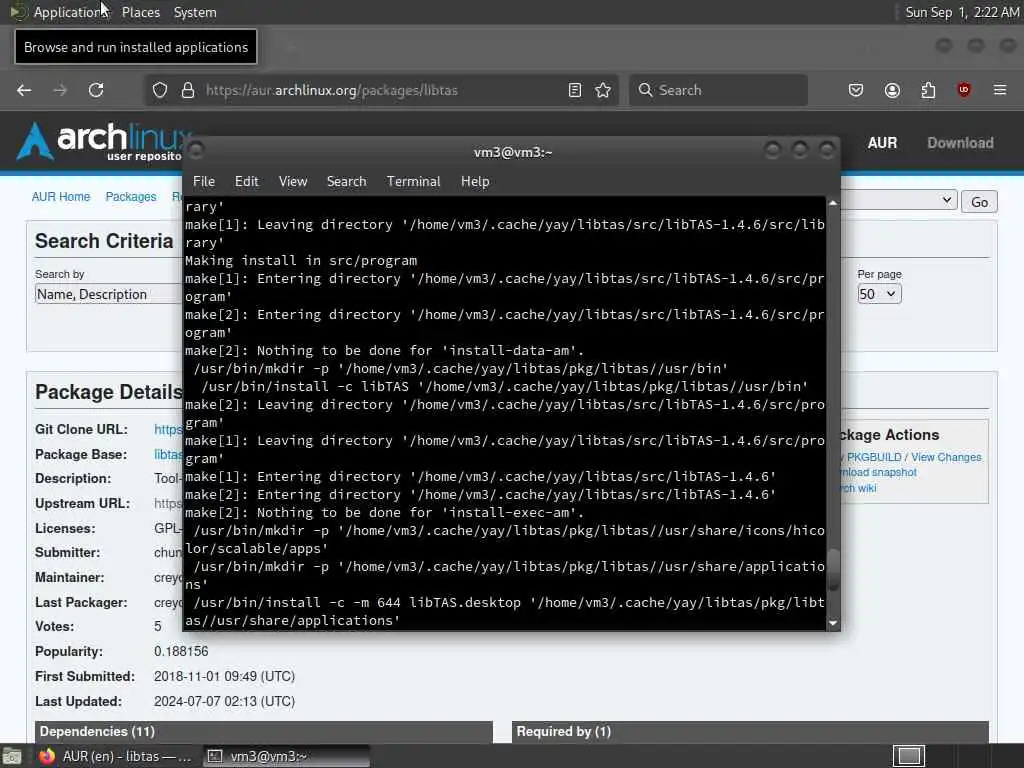Click the Firefox address bar URL
This screenshot has width=1024, height=768.
(x=332, y=90)
